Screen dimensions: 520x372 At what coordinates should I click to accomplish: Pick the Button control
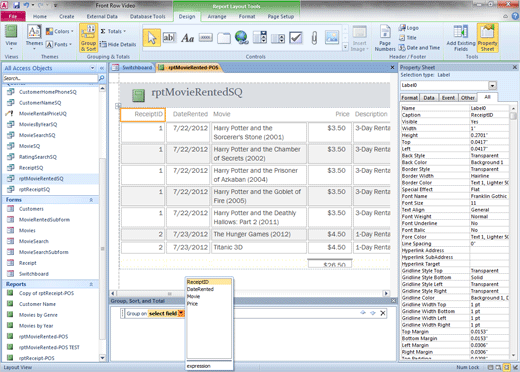pos(205,38)
